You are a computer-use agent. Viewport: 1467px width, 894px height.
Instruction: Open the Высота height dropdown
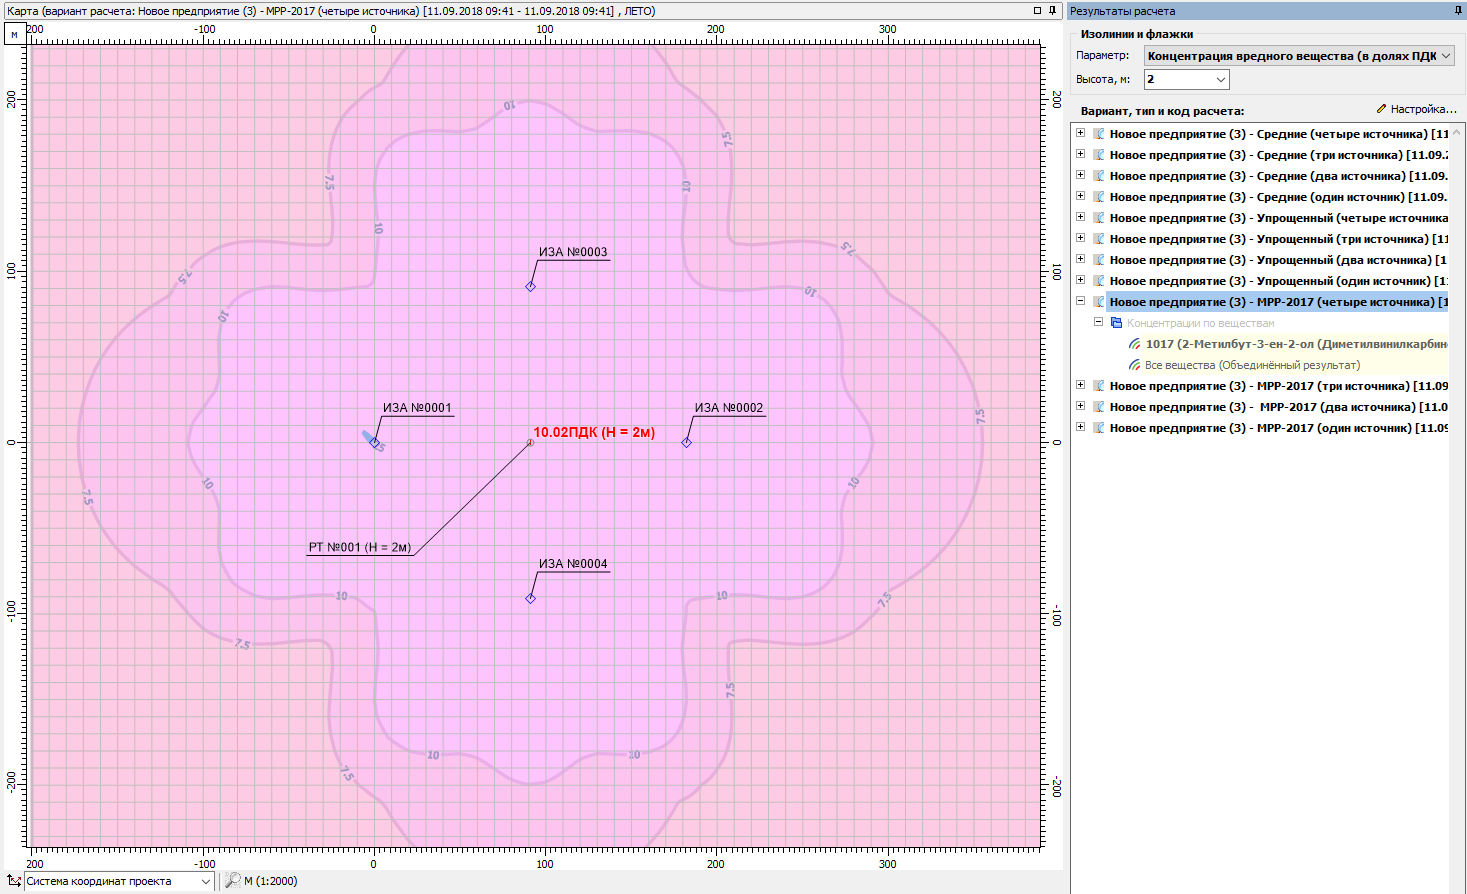coord(1220,79)
